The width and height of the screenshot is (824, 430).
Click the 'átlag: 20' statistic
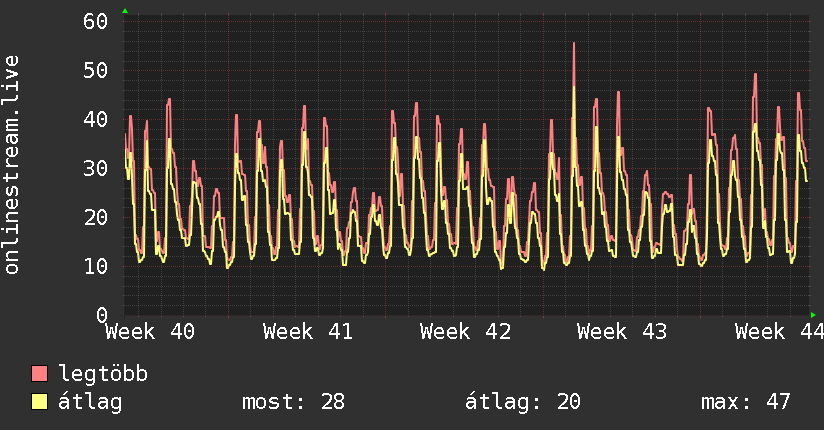click(523, 402)
